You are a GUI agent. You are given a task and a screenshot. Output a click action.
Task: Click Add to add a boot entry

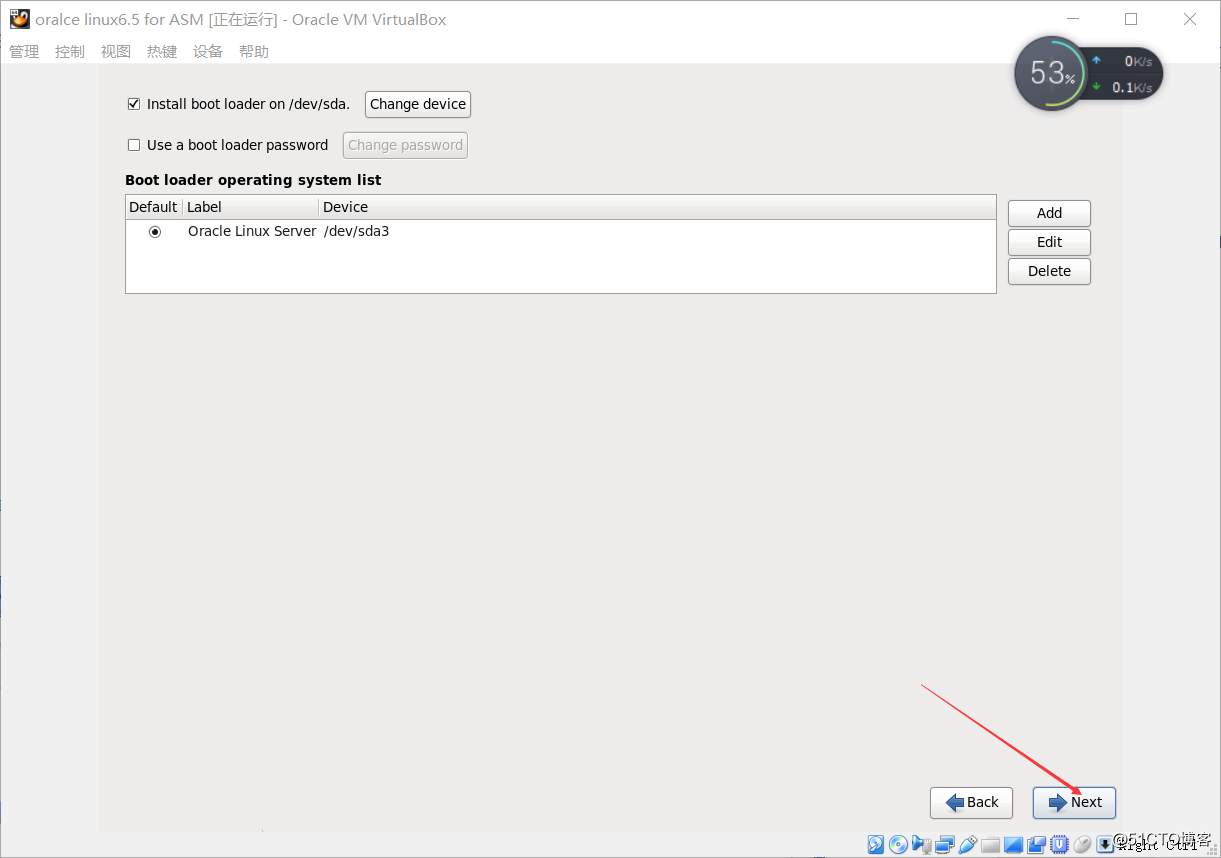pos(1049,213)
